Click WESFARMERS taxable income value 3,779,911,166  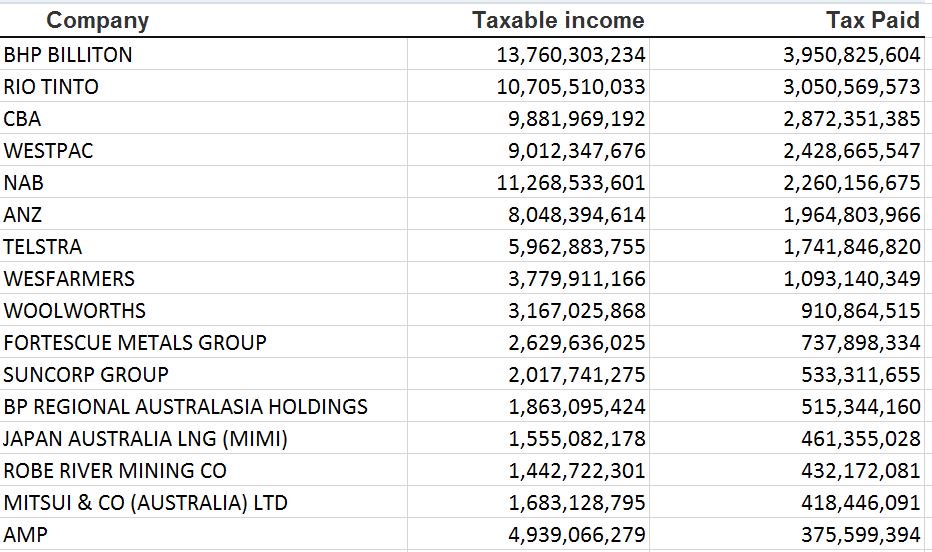(577, 279)
